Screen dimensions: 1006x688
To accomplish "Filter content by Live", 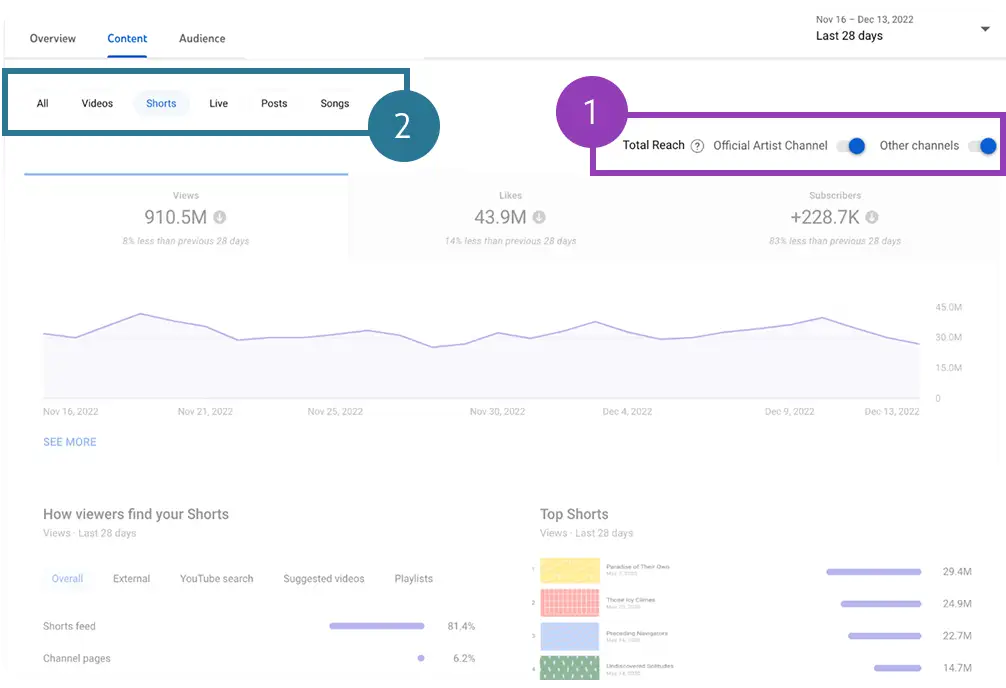I will 218,103.
